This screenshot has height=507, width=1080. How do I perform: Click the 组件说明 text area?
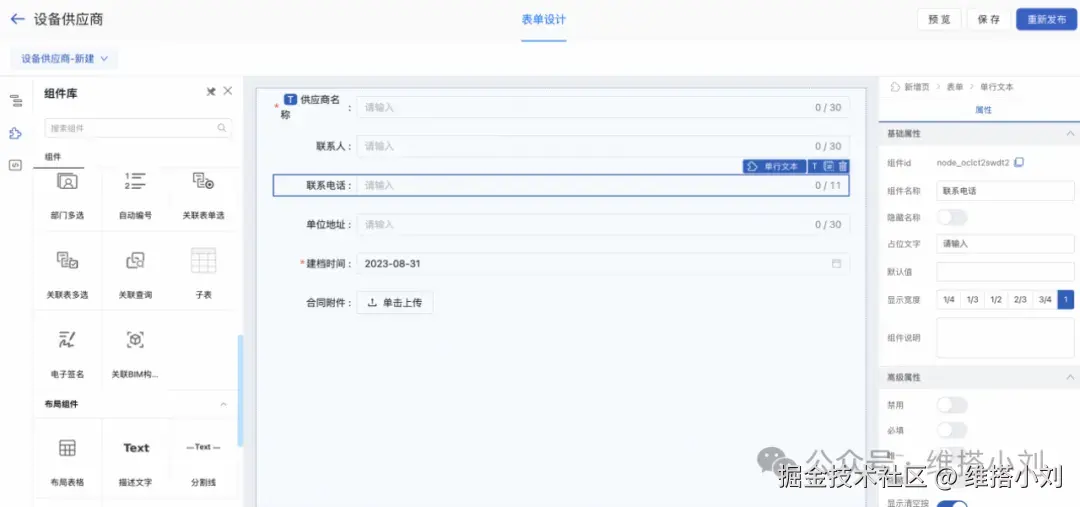(x=1005, y=338)
